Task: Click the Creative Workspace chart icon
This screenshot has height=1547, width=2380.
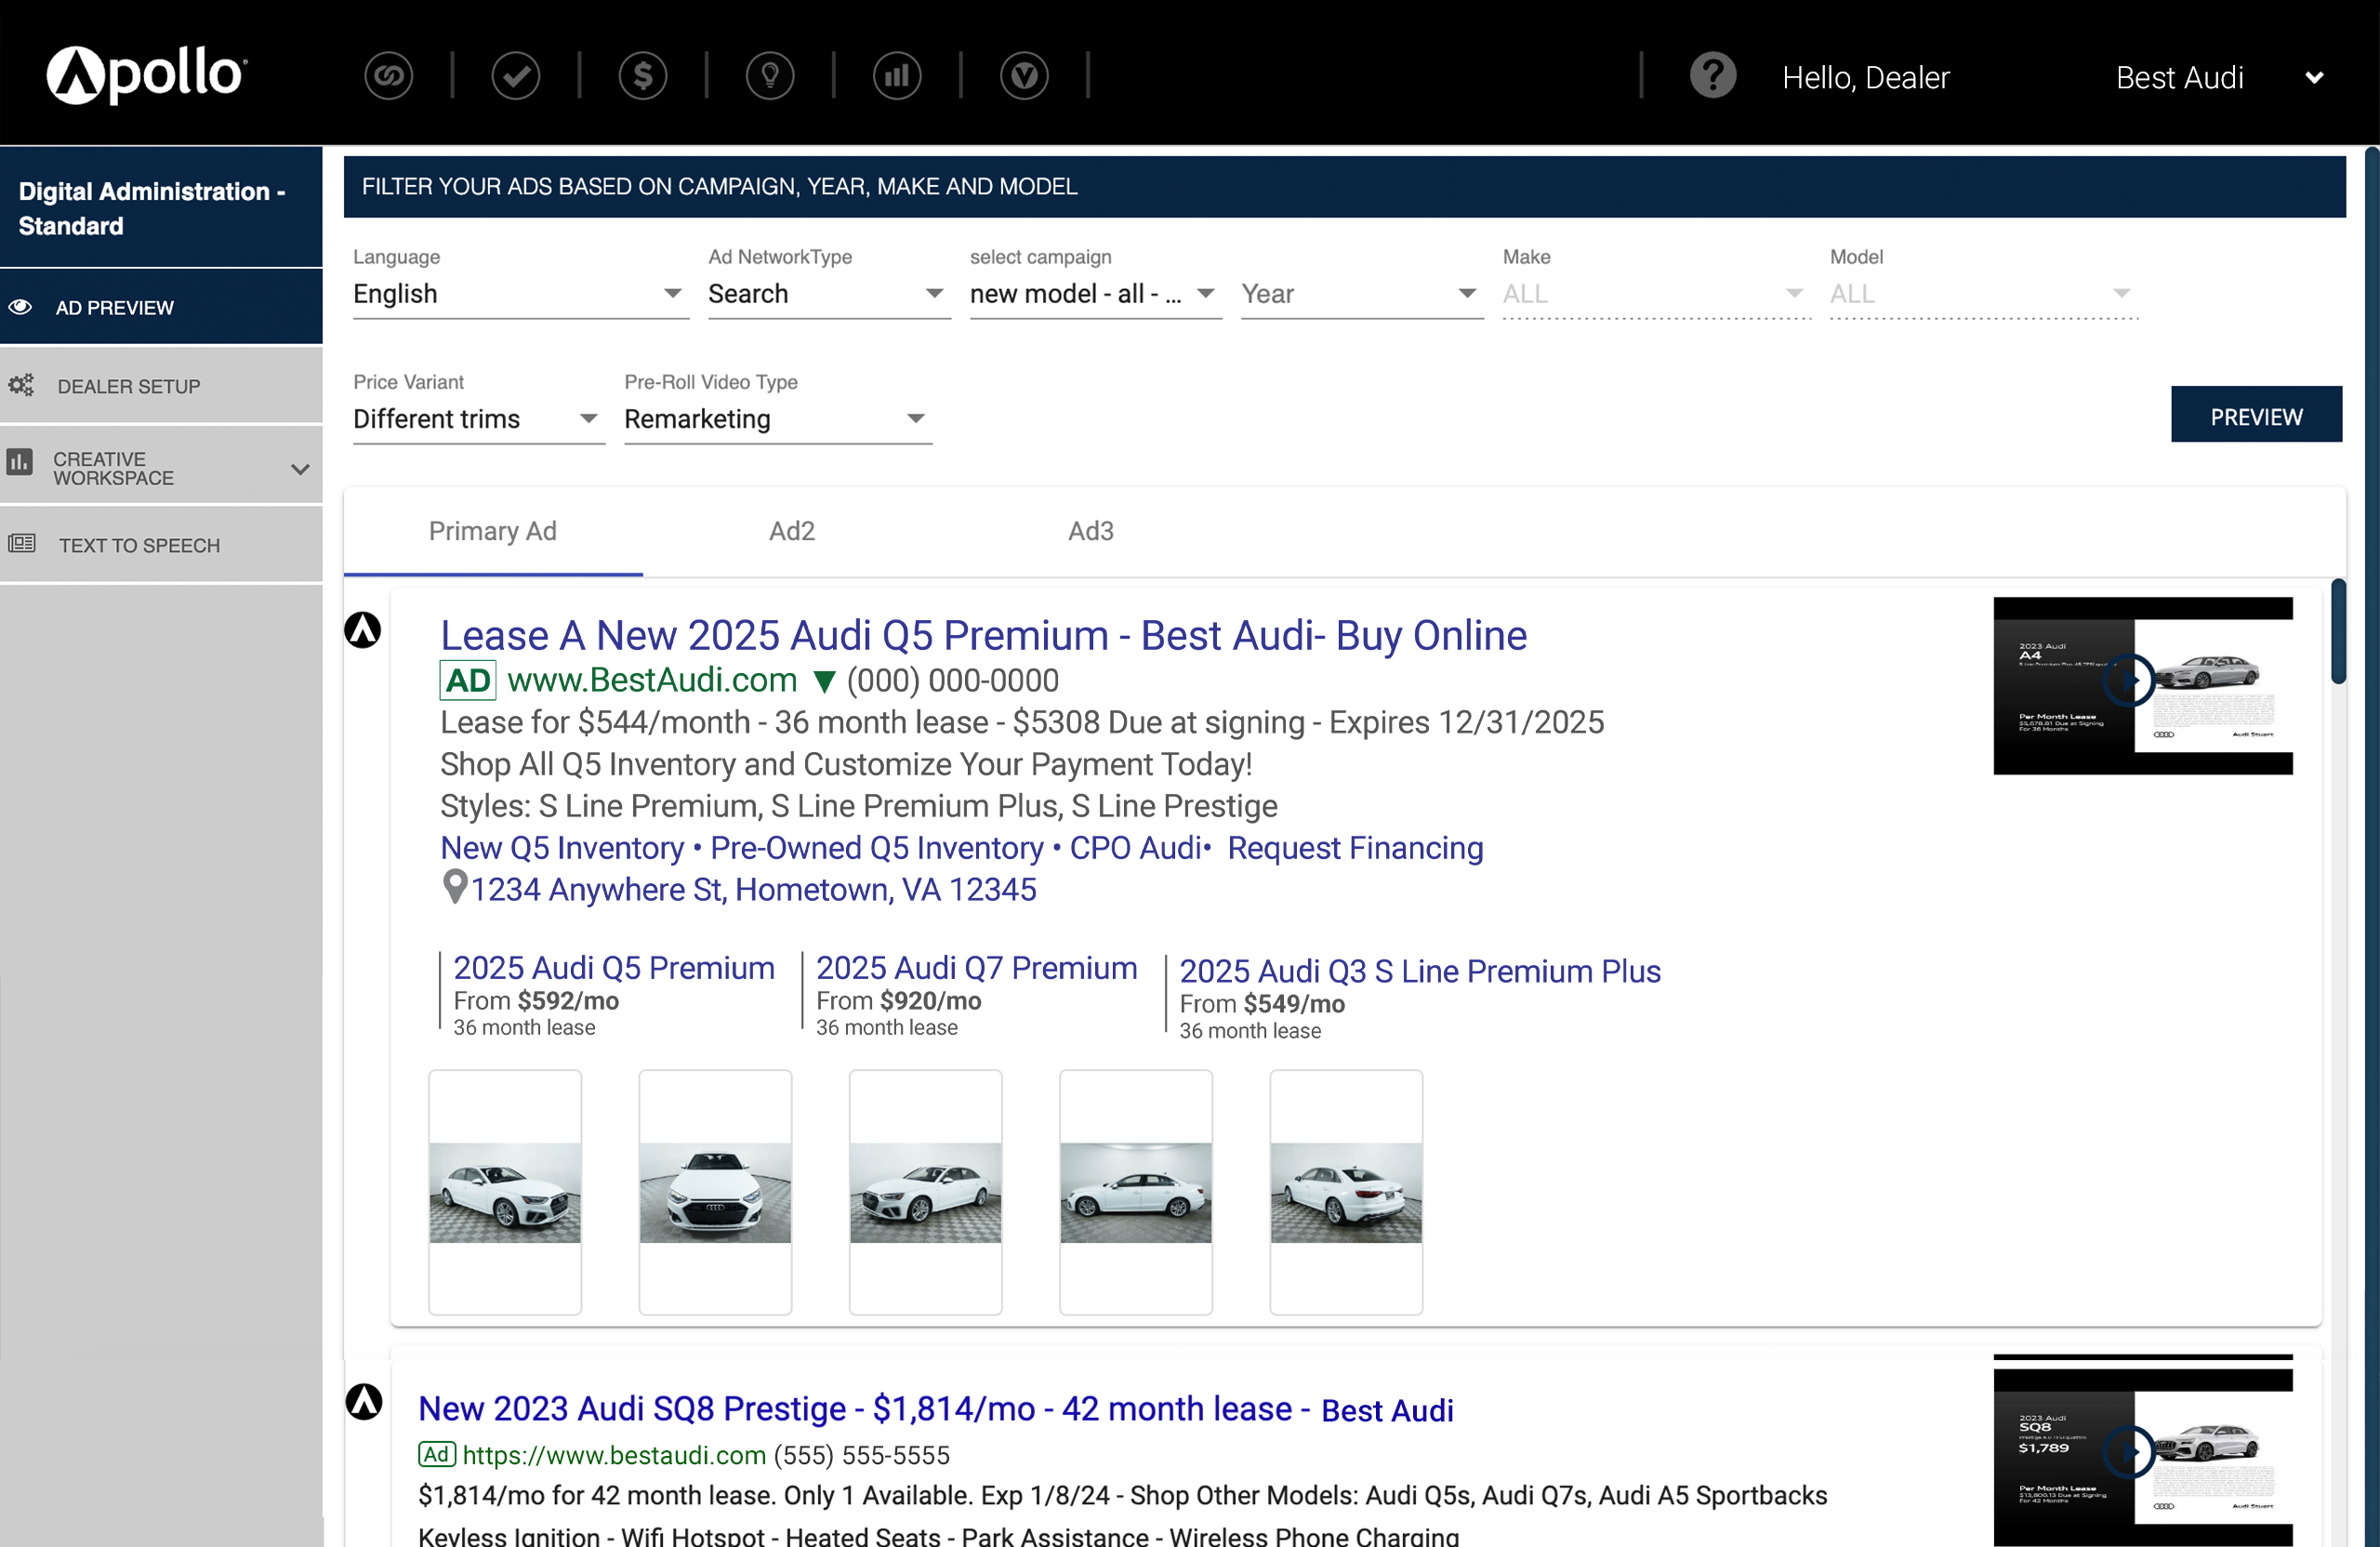Action: point(20,462)
